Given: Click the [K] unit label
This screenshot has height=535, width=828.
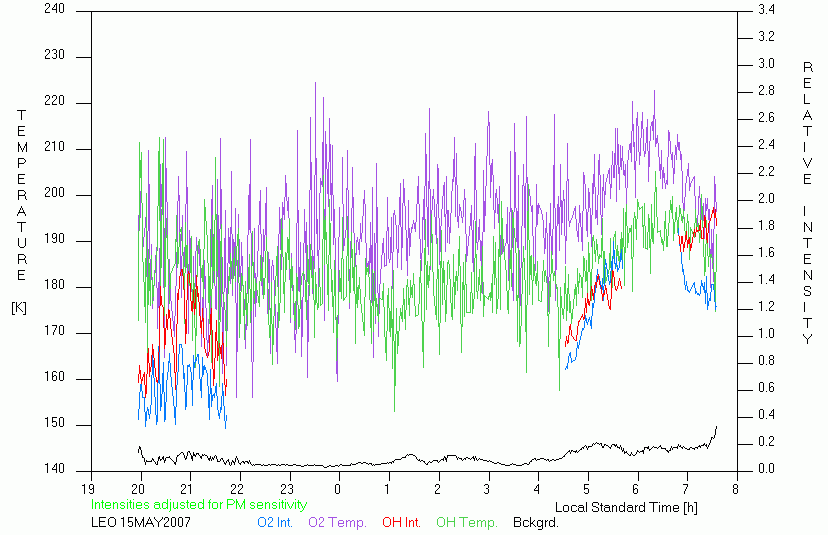Looking at the screenshot, I should click(x=19, y=308).
